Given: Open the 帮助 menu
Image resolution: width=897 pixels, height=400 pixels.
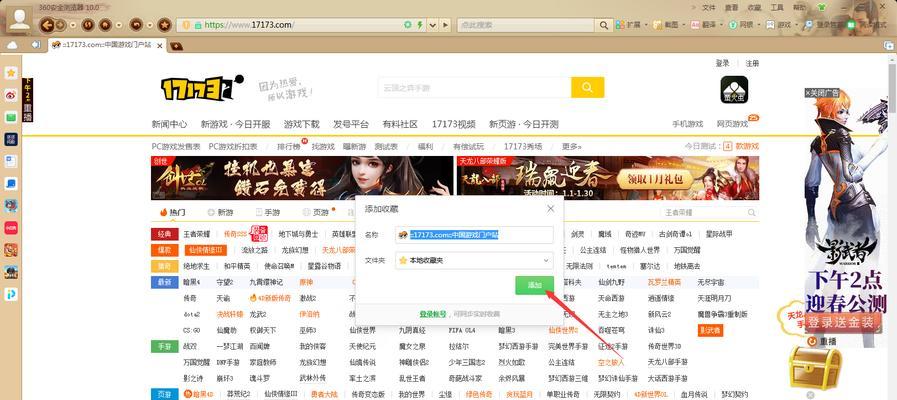Looking at the screenshot, I should 800,7.
